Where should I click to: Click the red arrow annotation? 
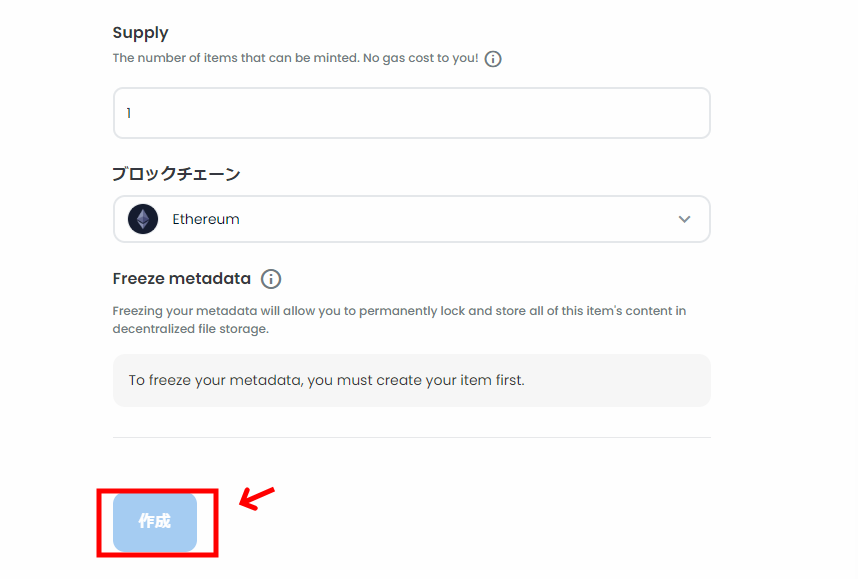tap(257, 497)
